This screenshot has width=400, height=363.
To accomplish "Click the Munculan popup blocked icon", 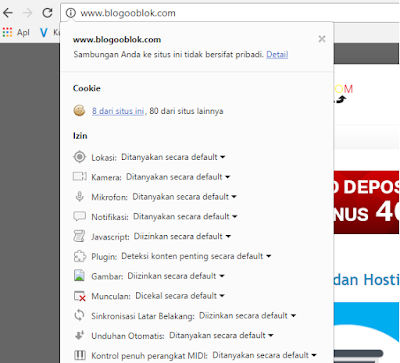I will (x=80, y=296).
